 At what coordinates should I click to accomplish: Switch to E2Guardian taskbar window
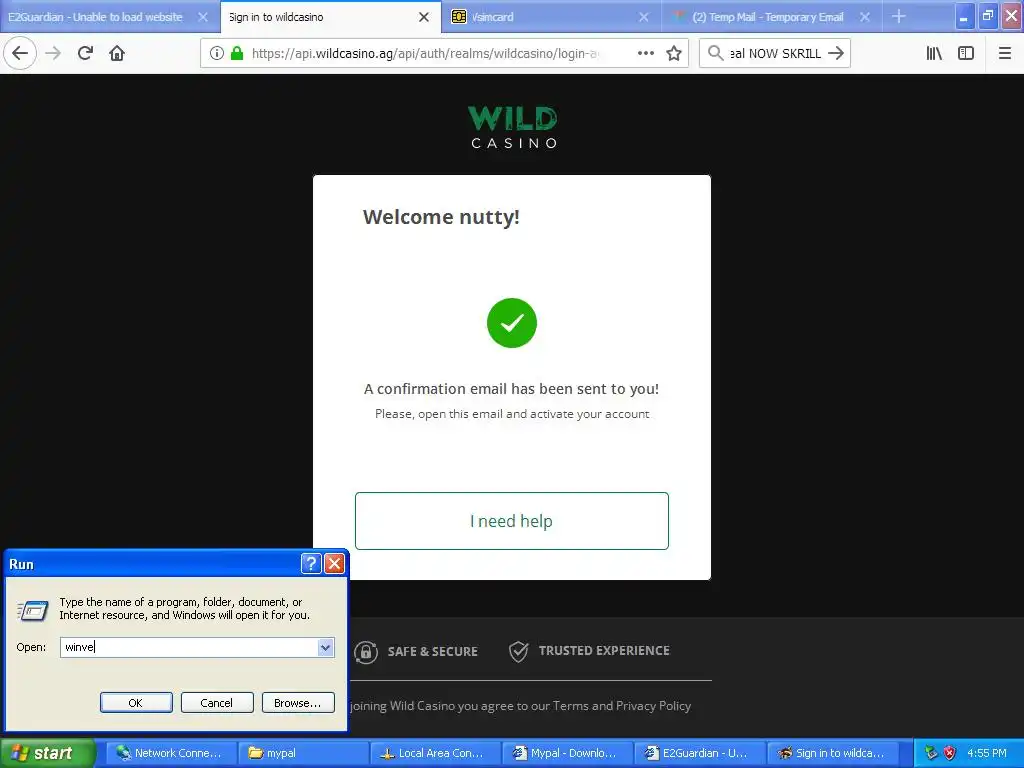pos(699,753)
